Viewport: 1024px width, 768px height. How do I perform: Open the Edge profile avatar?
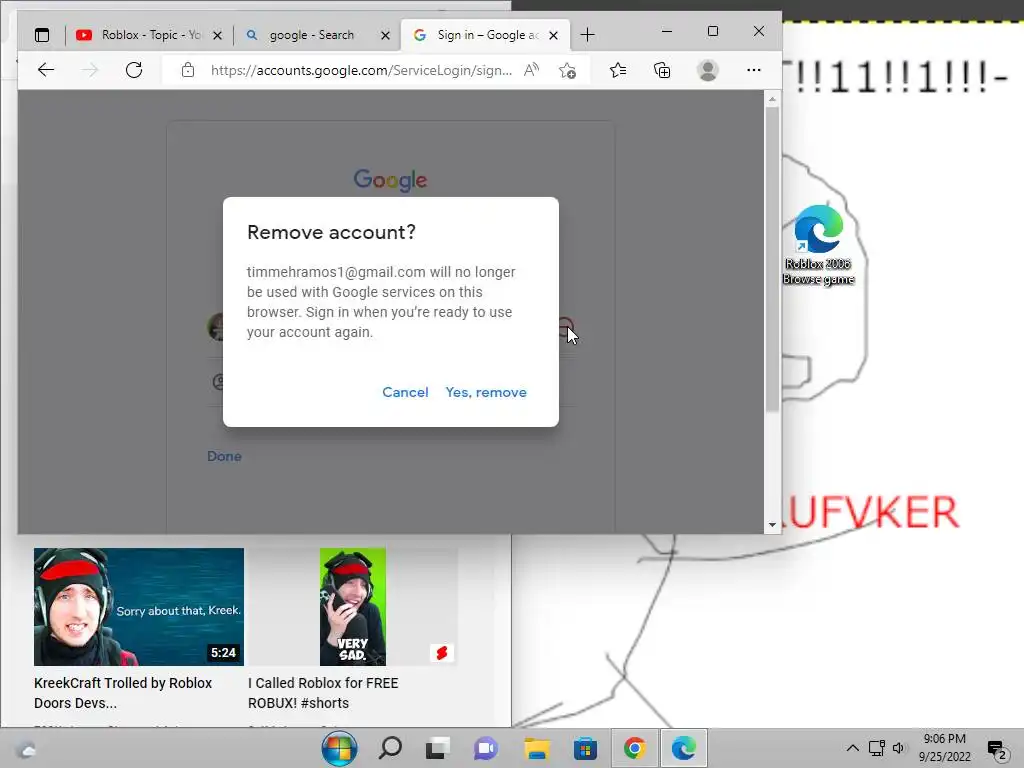pos(708,70)
